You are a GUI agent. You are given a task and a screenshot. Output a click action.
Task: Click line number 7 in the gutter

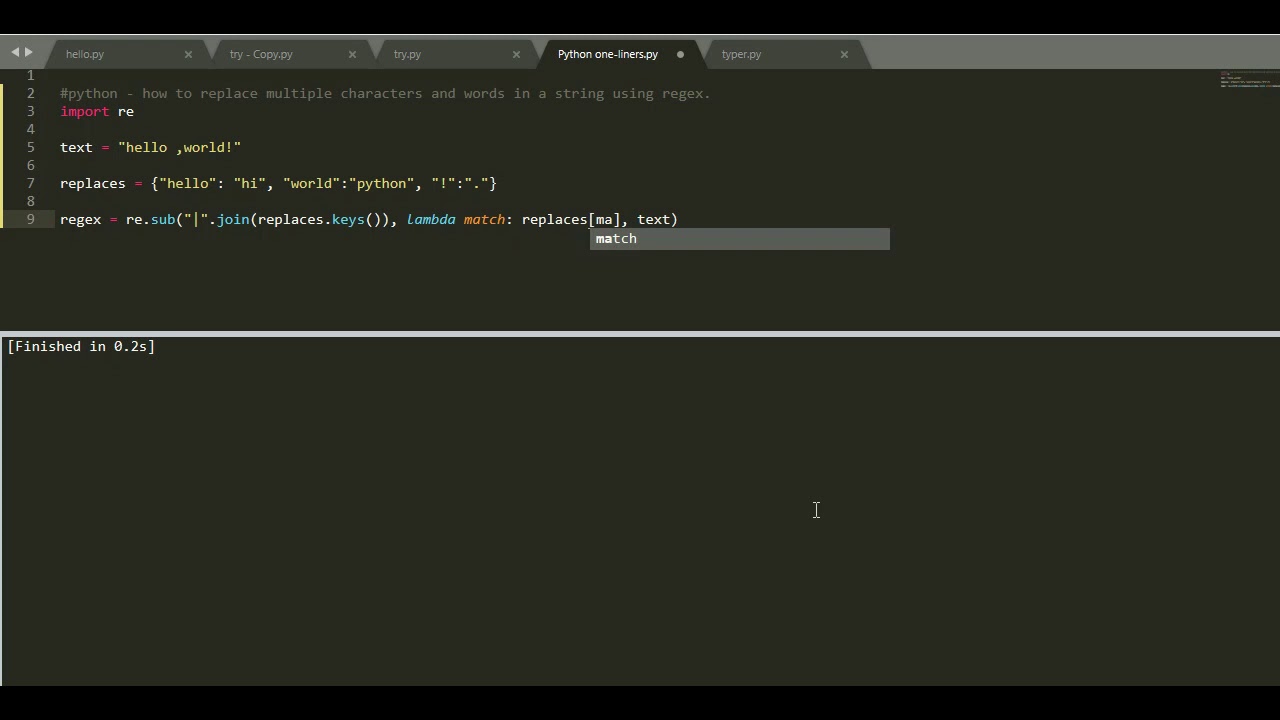(x=31, y=183)
